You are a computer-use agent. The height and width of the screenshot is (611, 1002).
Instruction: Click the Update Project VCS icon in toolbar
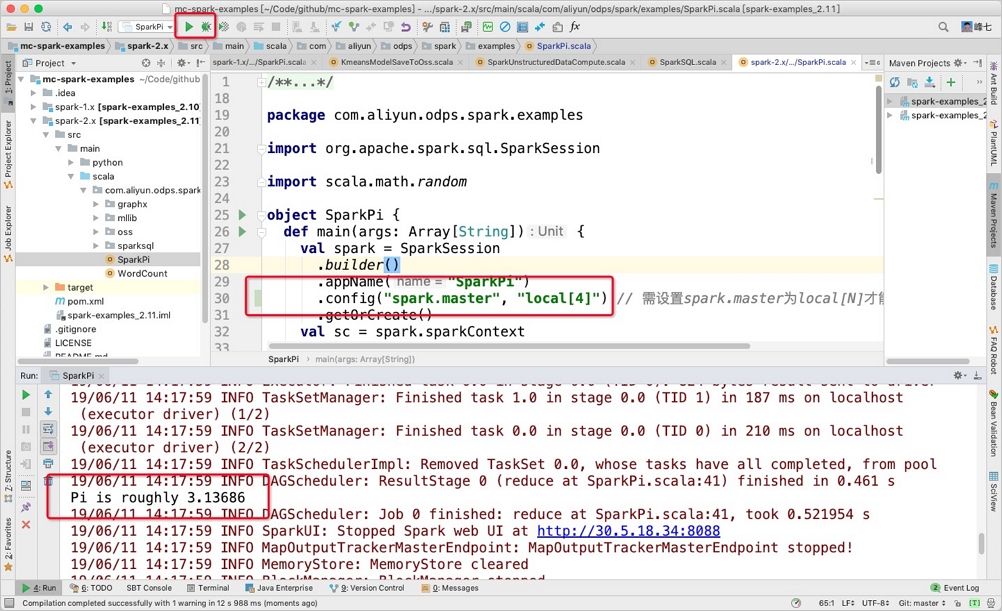tap(335, 27)
